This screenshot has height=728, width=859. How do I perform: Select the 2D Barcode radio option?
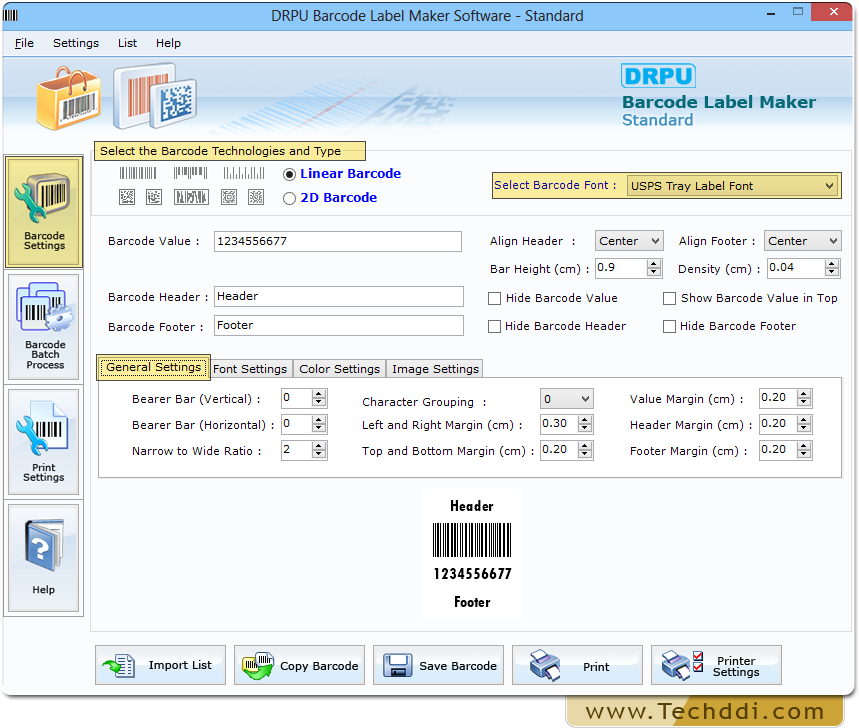[289, 198]
